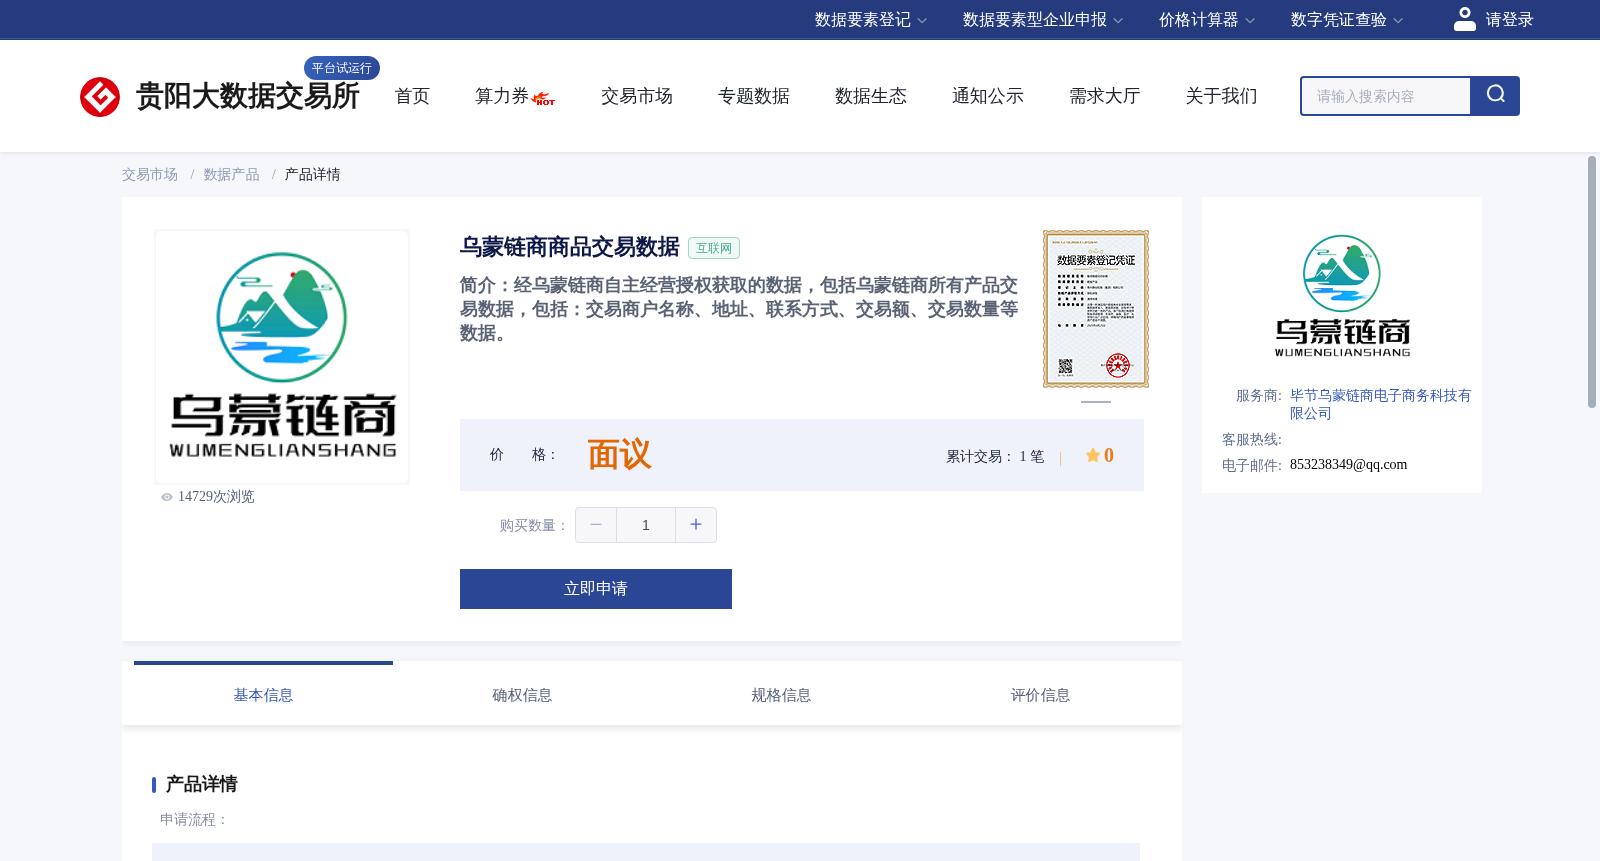Switch to the 确权信息 tab

click(x=522, y=695)
